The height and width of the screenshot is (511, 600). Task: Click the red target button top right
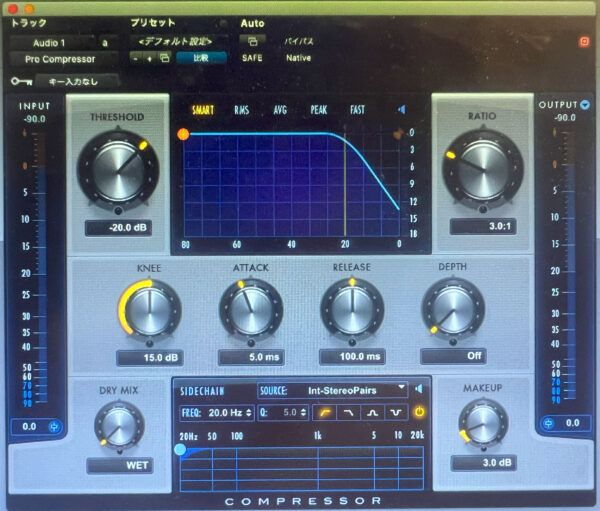[584, 41]
